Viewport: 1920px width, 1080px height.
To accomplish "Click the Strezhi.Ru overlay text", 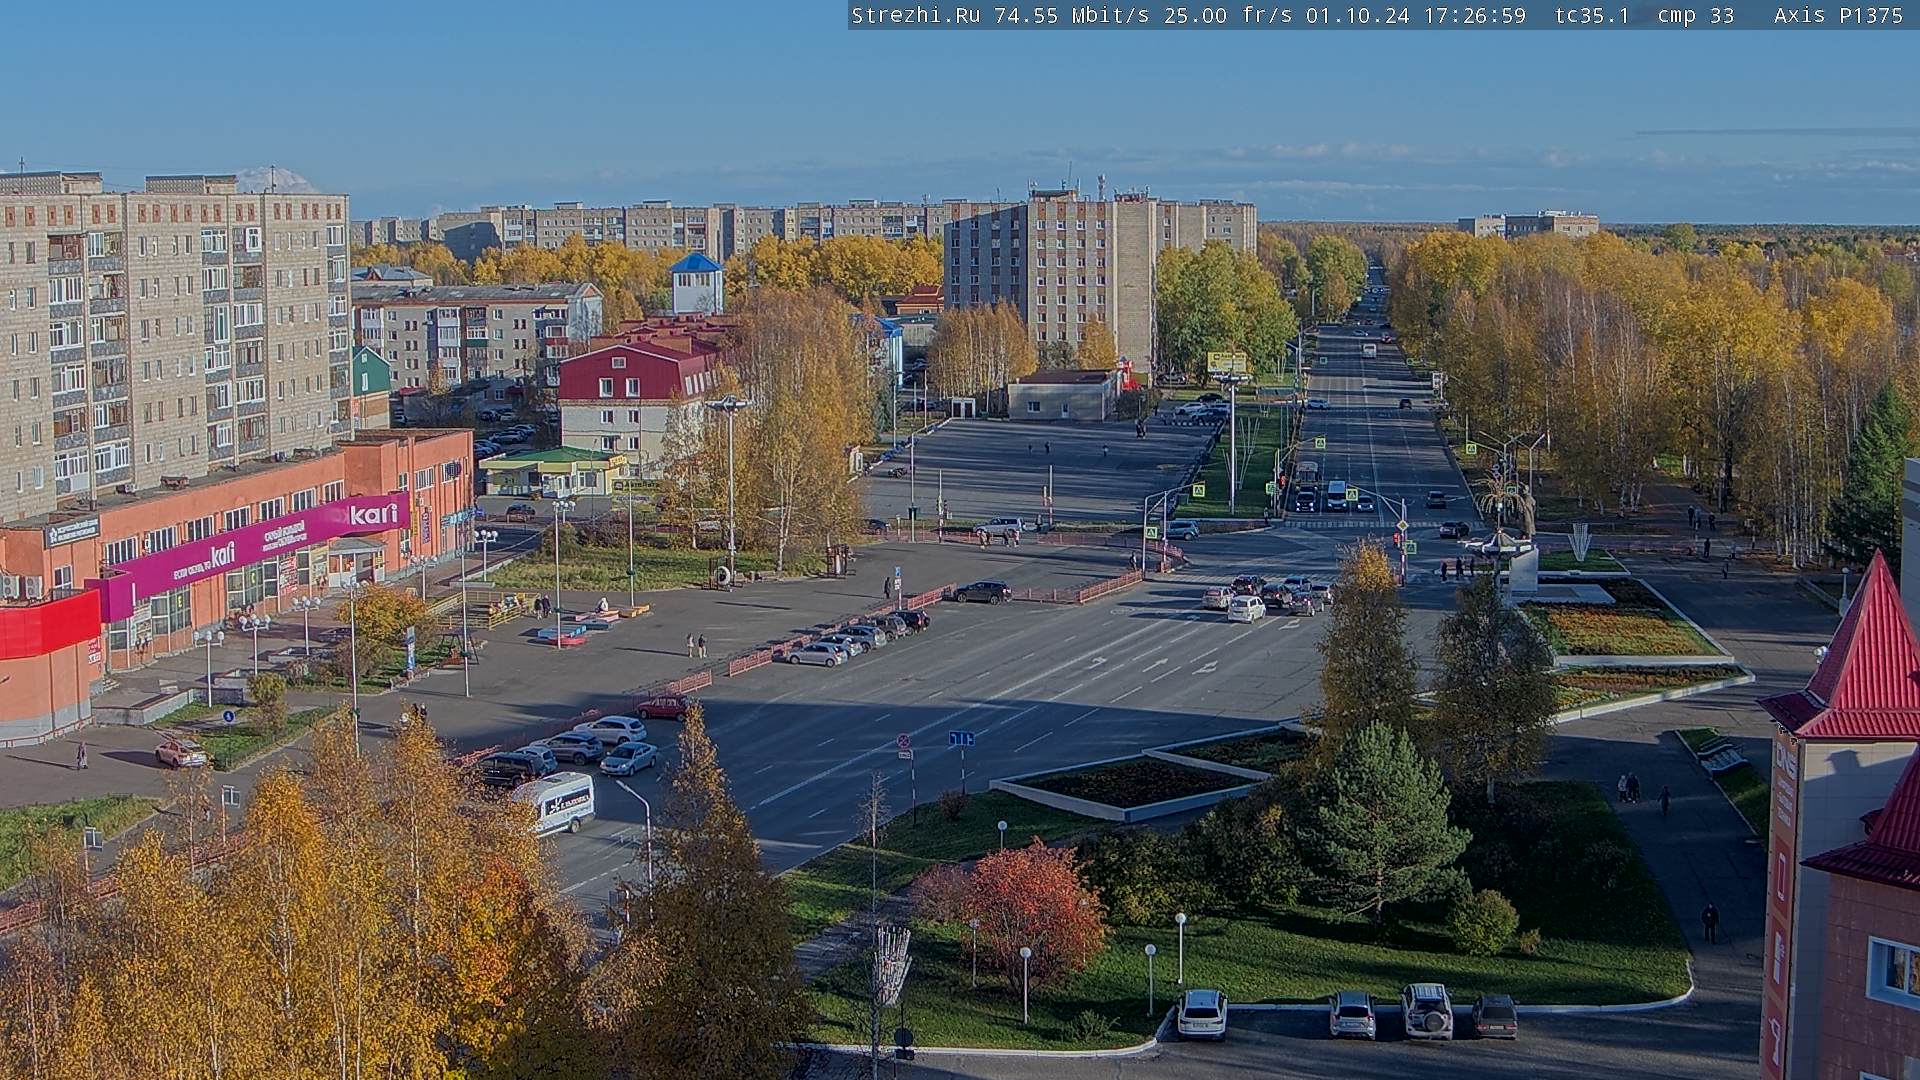I will (915, 15).
